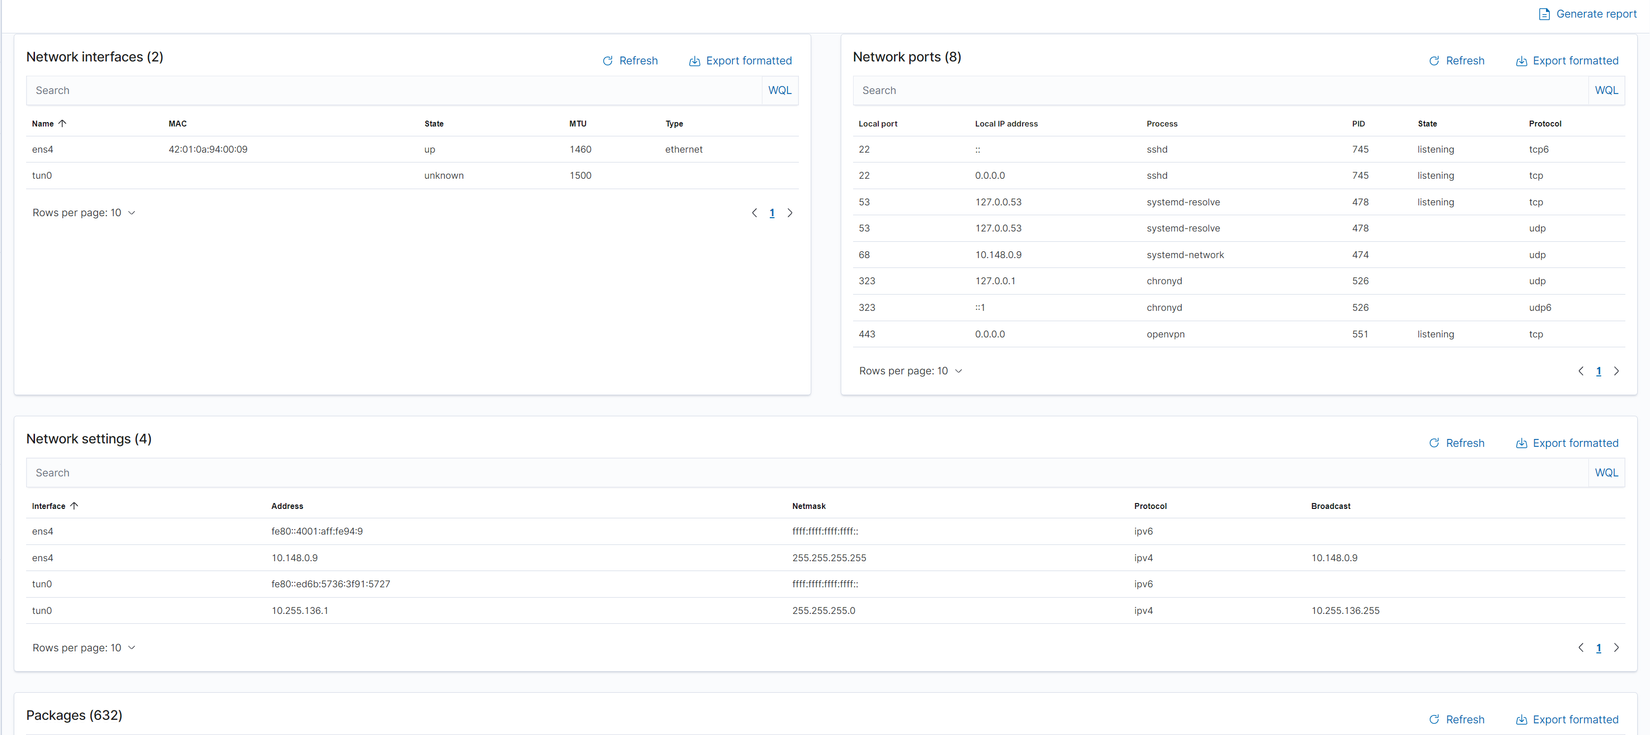Click broadcast 10.255.136.255 cell
This screenshot has width=1650, height=735.
pyautogui.click(x=1345, y=611)
